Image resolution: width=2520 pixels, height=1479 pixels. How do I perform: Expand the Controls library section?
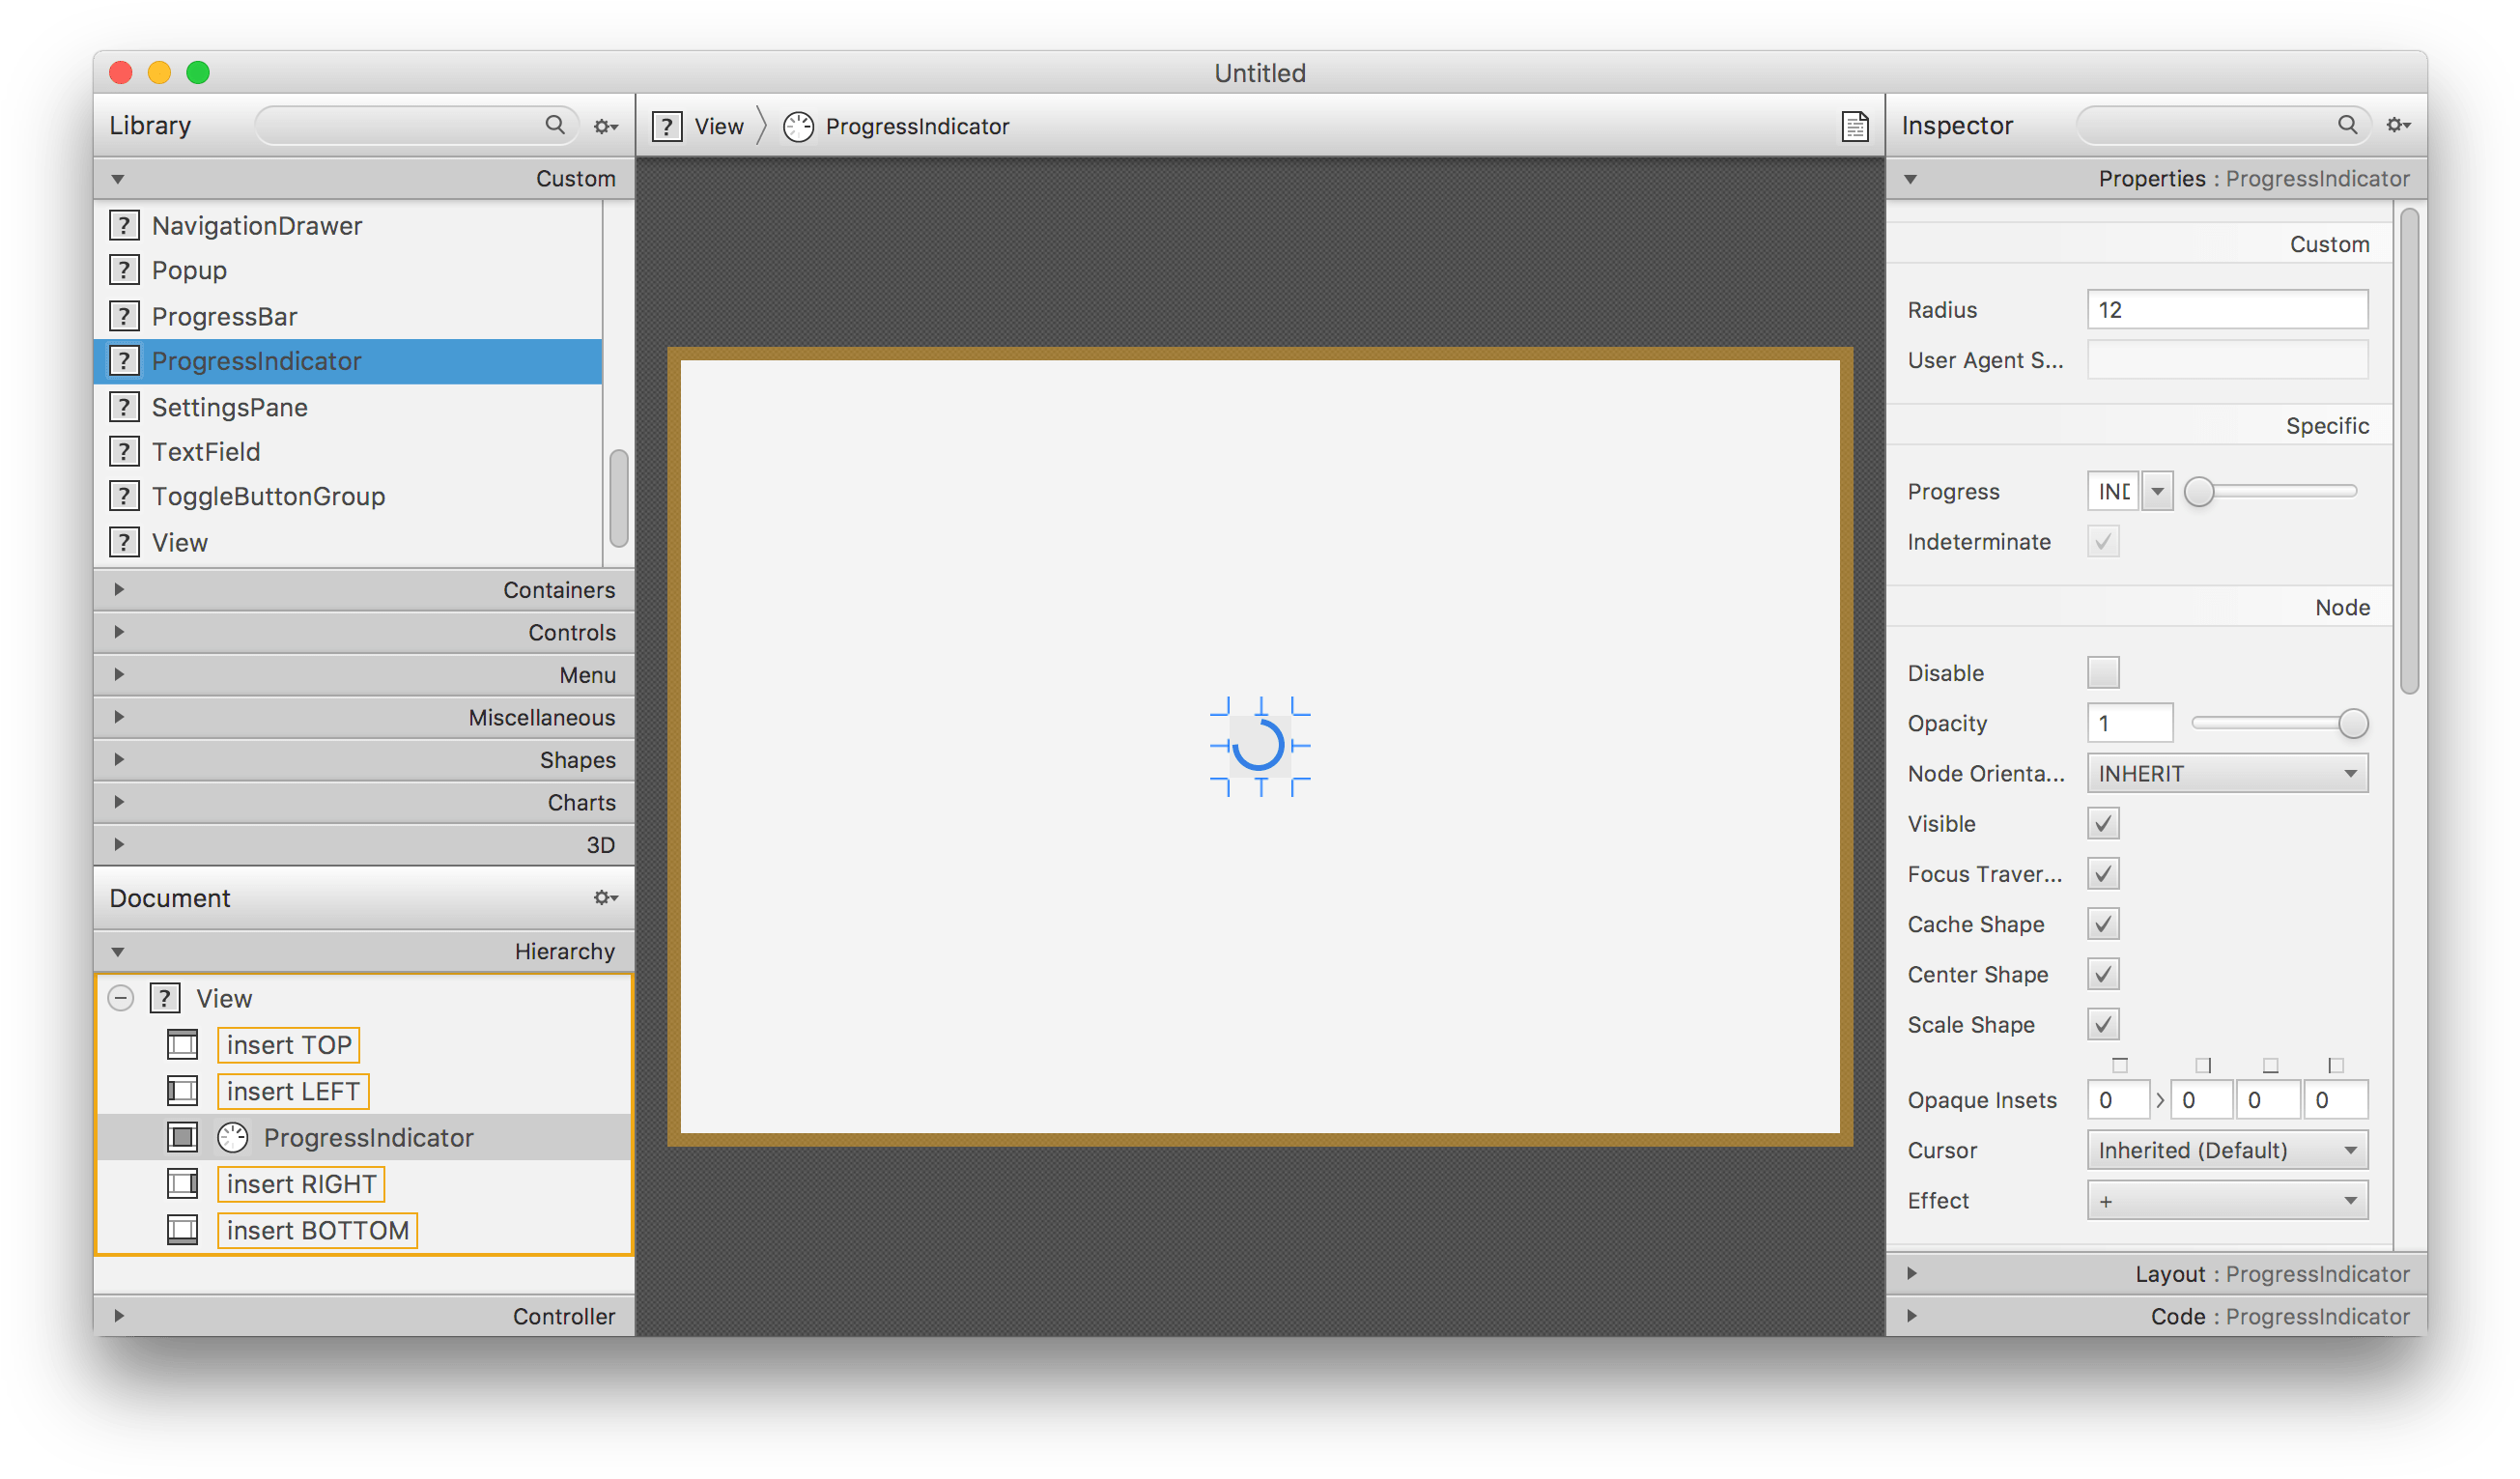click(118, 632)
